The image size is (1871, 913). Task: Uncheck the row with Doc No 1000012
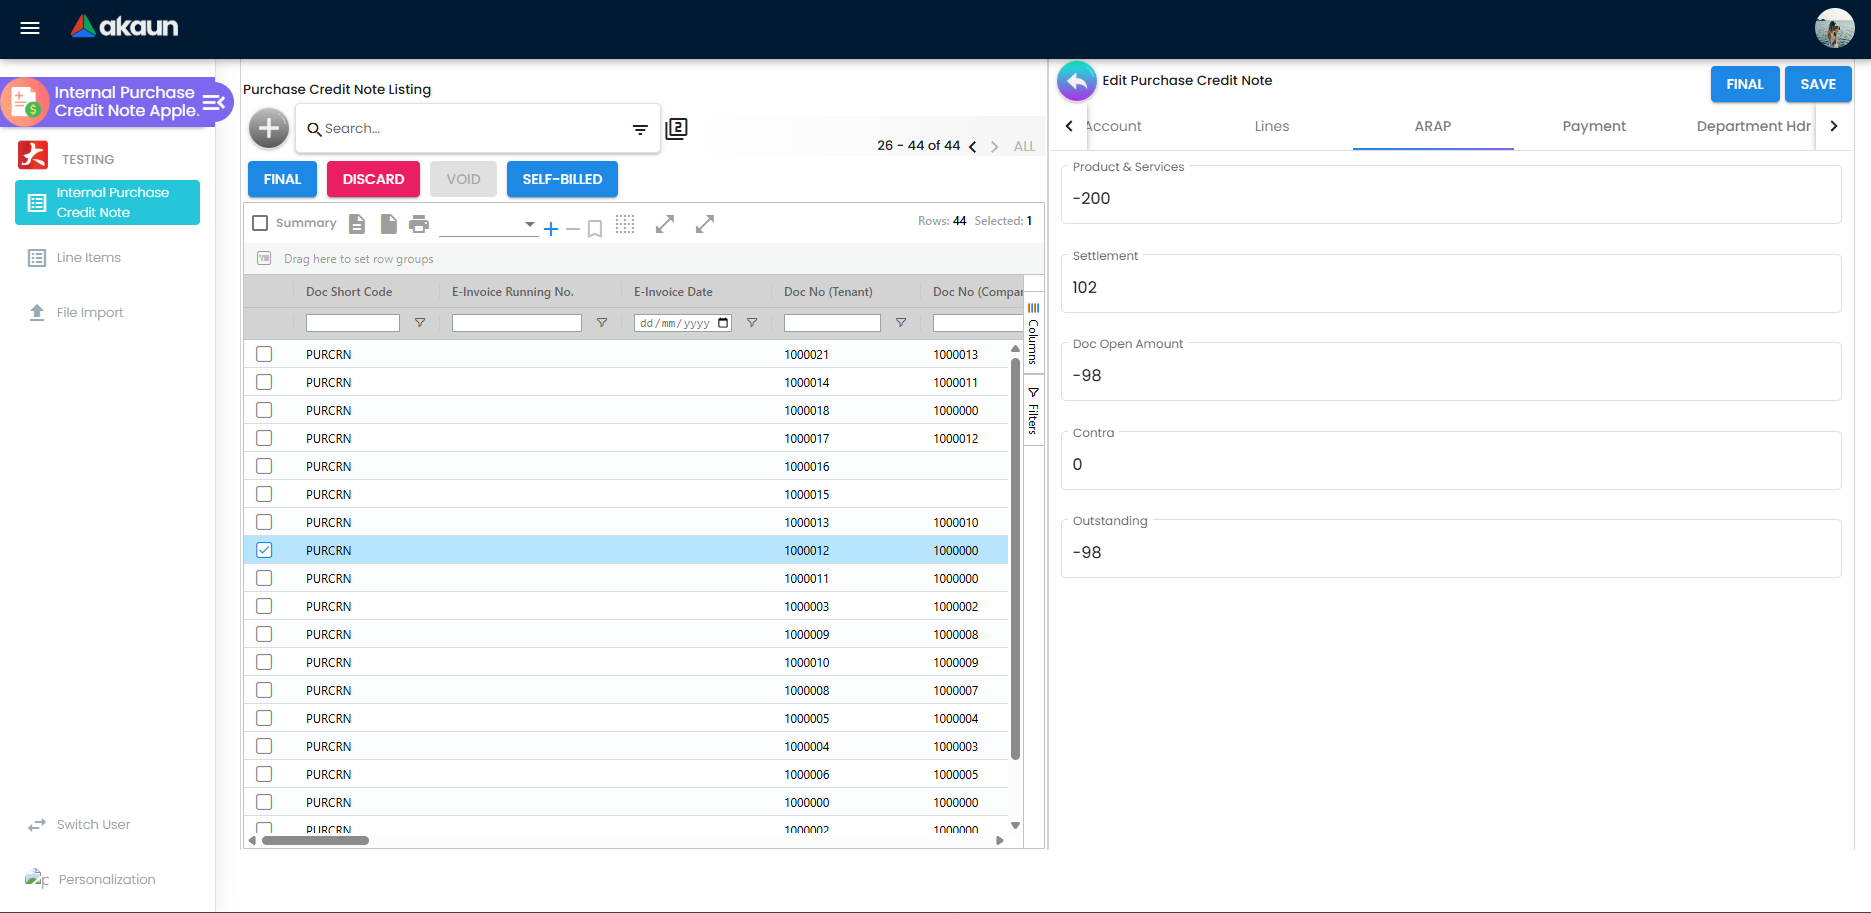[264, 550]
